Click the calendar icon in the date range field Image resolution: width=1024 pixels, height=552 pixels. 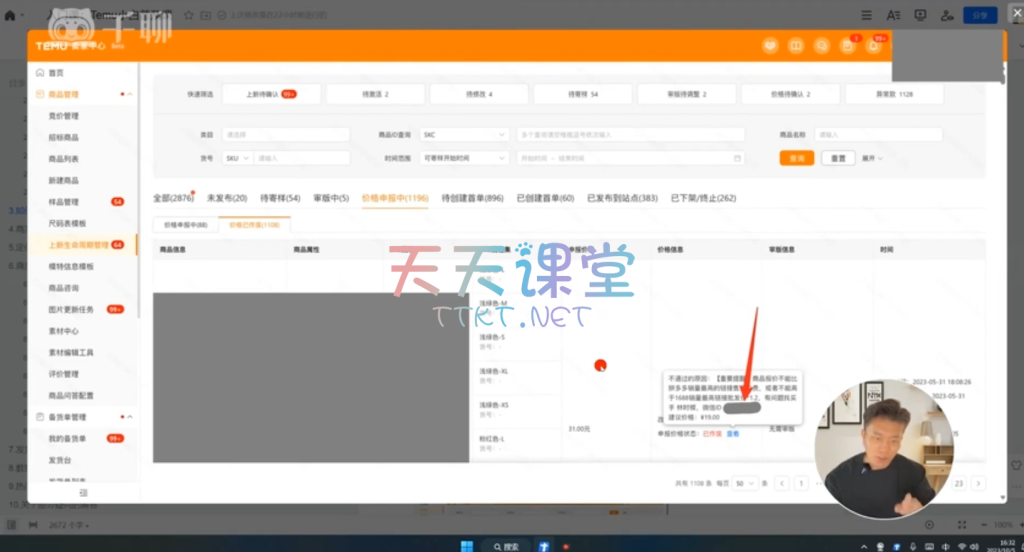737,158
